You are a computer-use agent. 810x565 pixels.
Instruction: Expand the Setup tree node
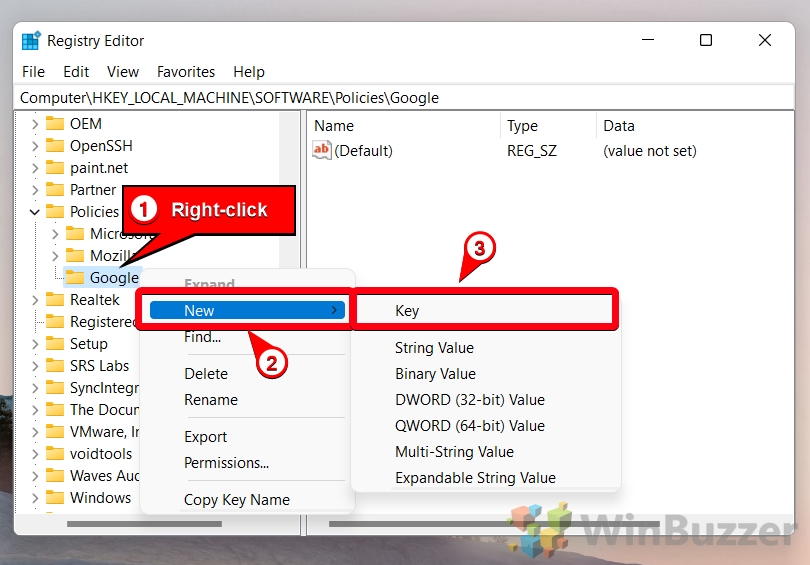tap(35, 344)
